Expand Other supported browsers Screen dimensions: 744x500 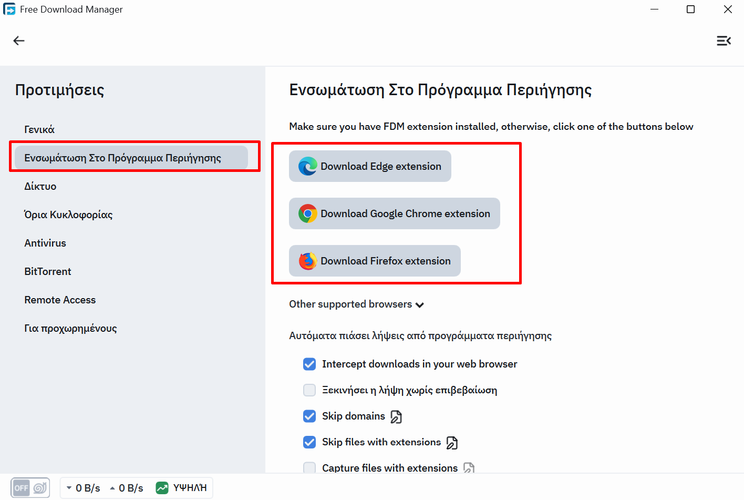[x=356, y=304]
